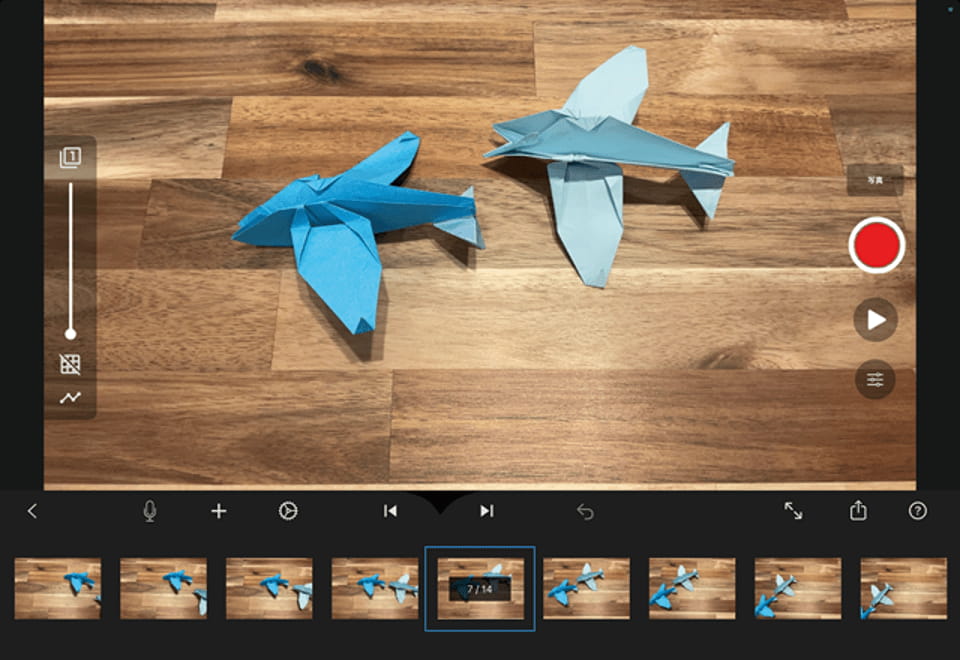Play the stop motion animation
The width and height of the screenshot is (960, 660).
(875, 320)
